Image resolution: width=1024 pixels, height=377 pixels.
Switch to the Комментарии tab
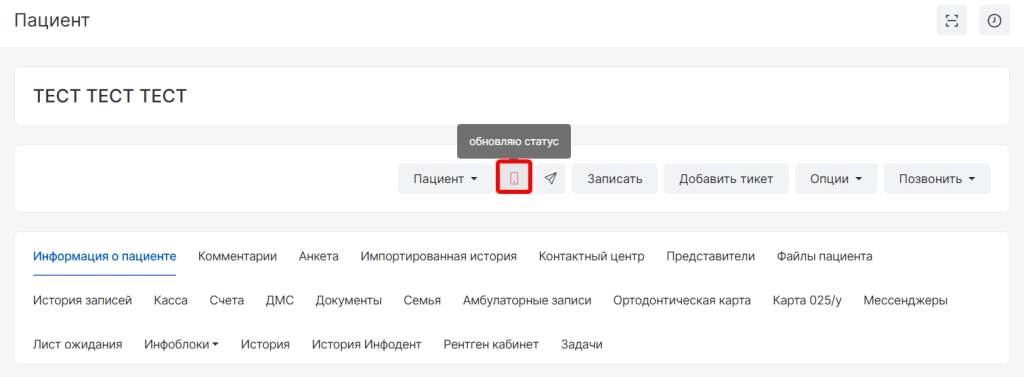coord(237,256)
